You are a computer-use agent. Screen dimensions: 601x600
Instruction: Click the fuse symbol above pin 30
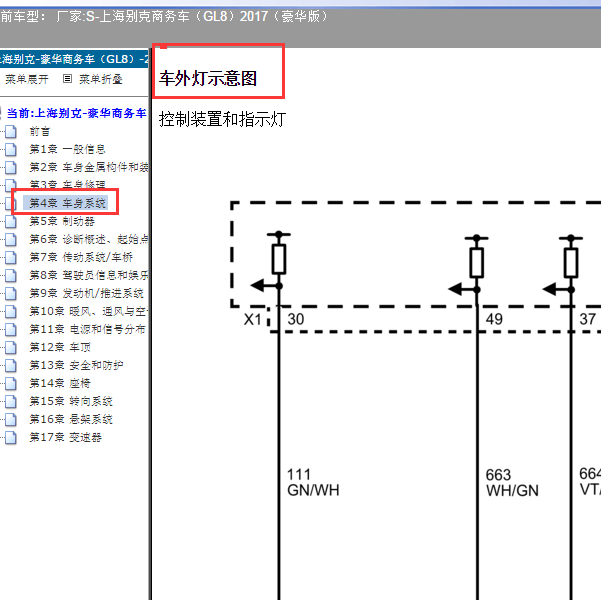(279, 260)
